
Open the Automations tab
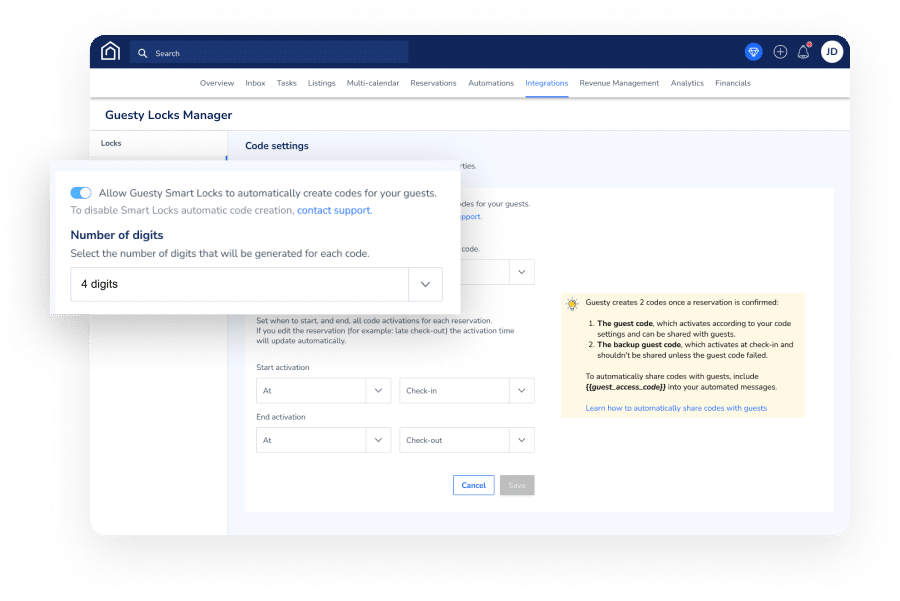pos(491,83)
